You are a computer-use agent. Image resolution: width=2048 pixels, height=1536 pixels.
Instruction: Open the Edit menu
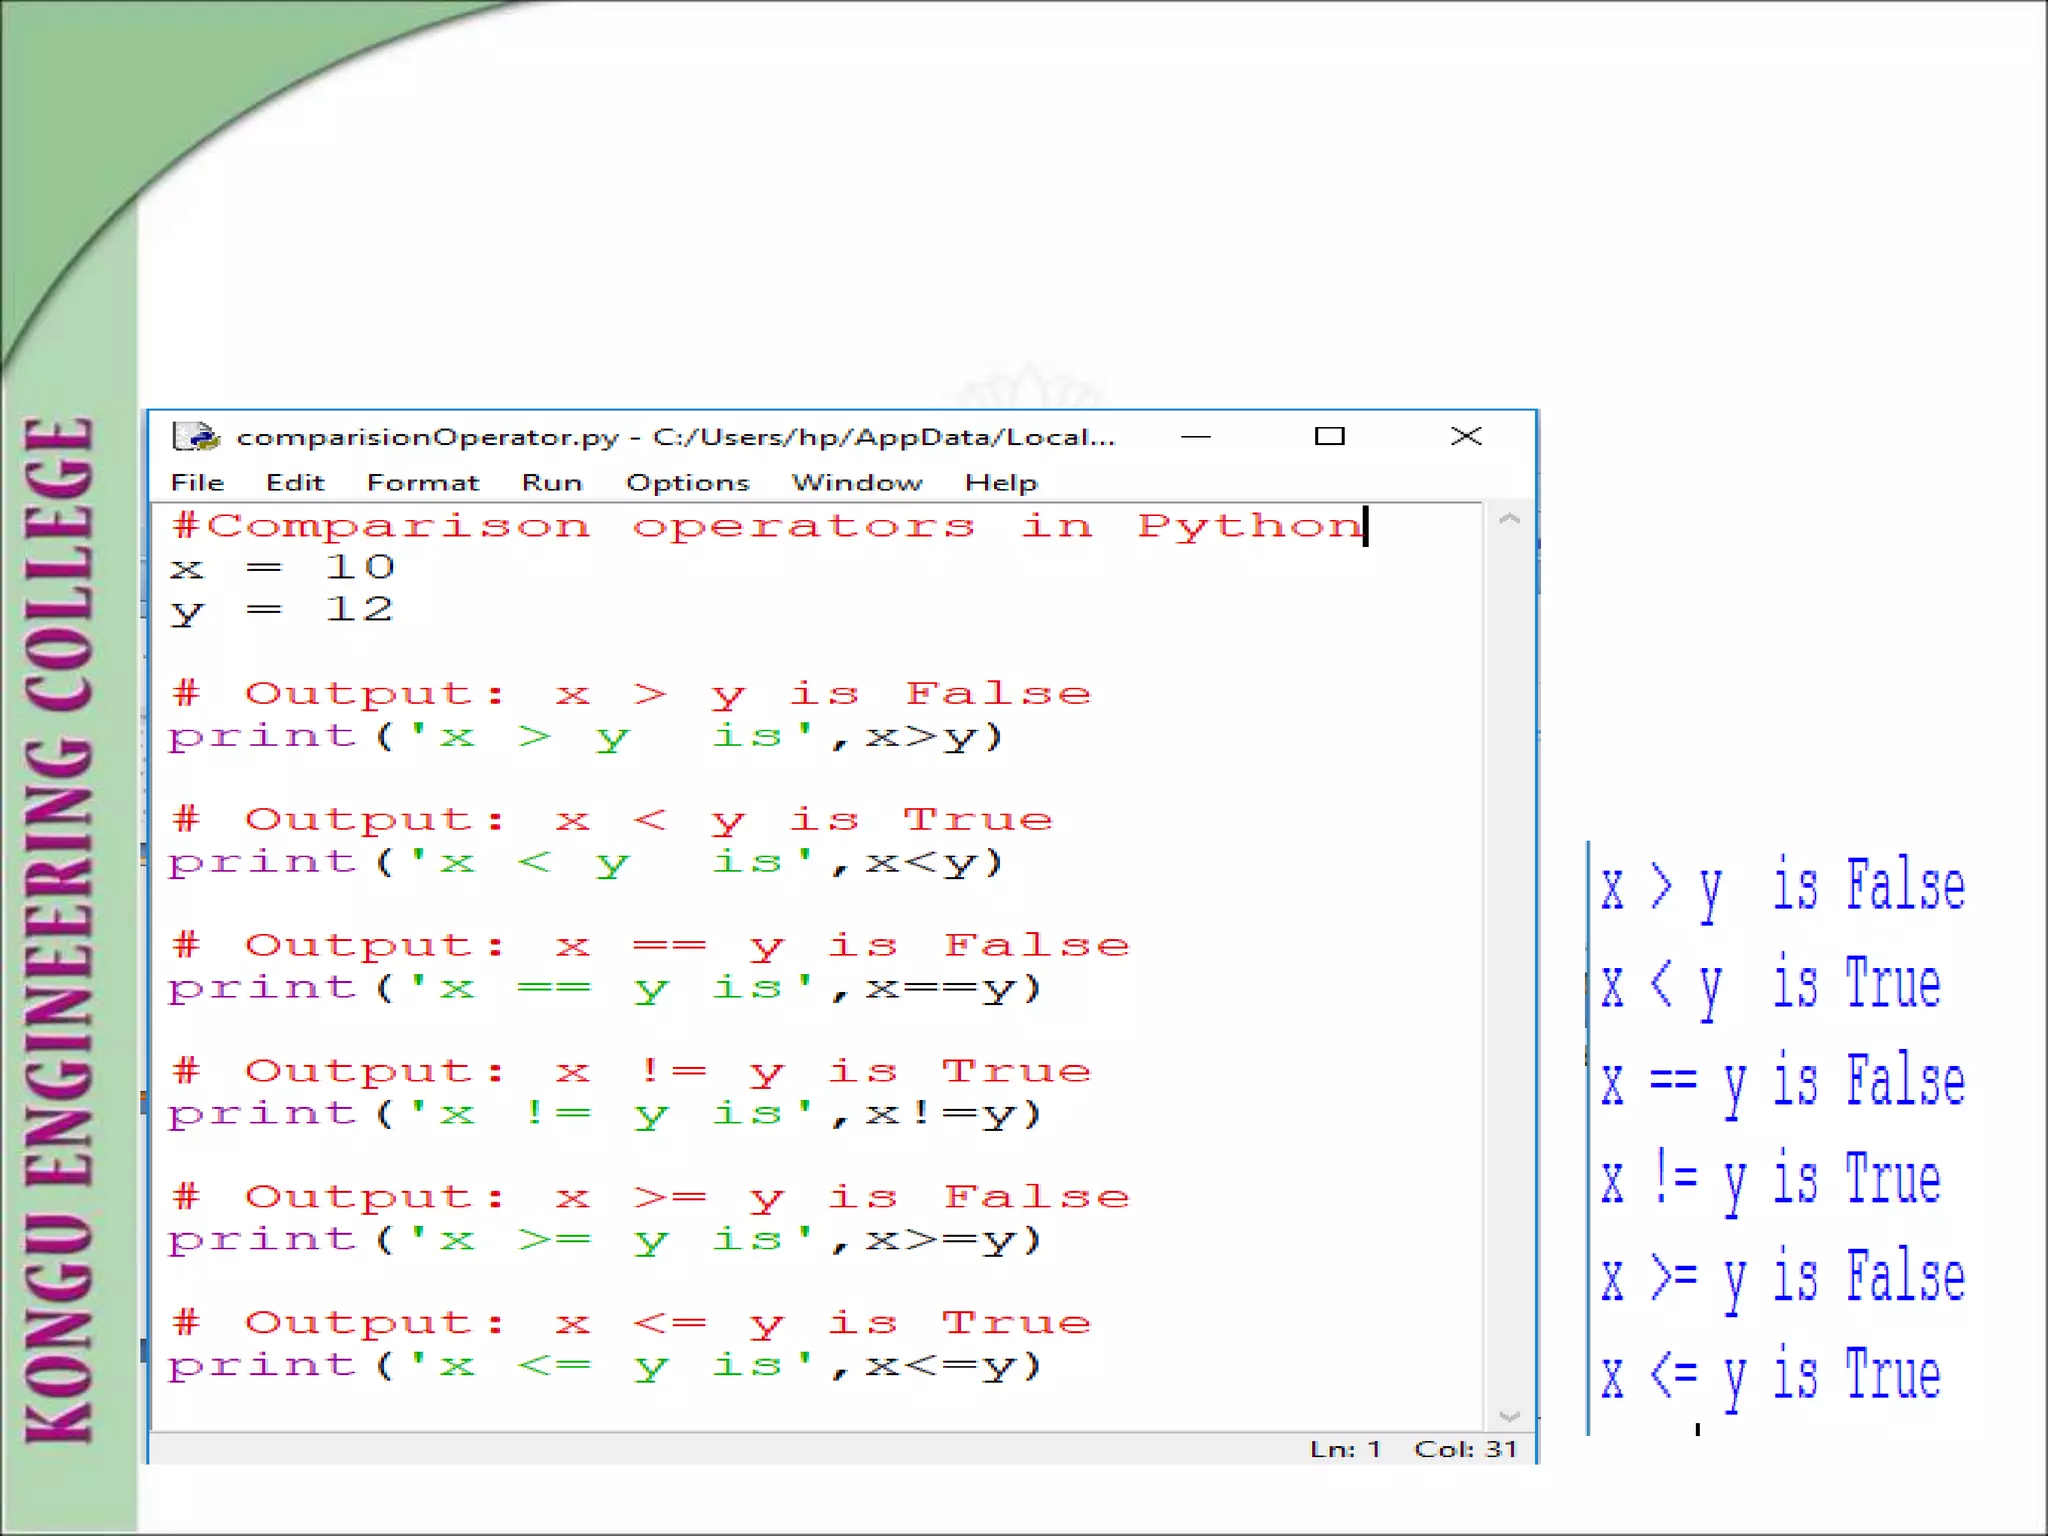tap(295, 483)
